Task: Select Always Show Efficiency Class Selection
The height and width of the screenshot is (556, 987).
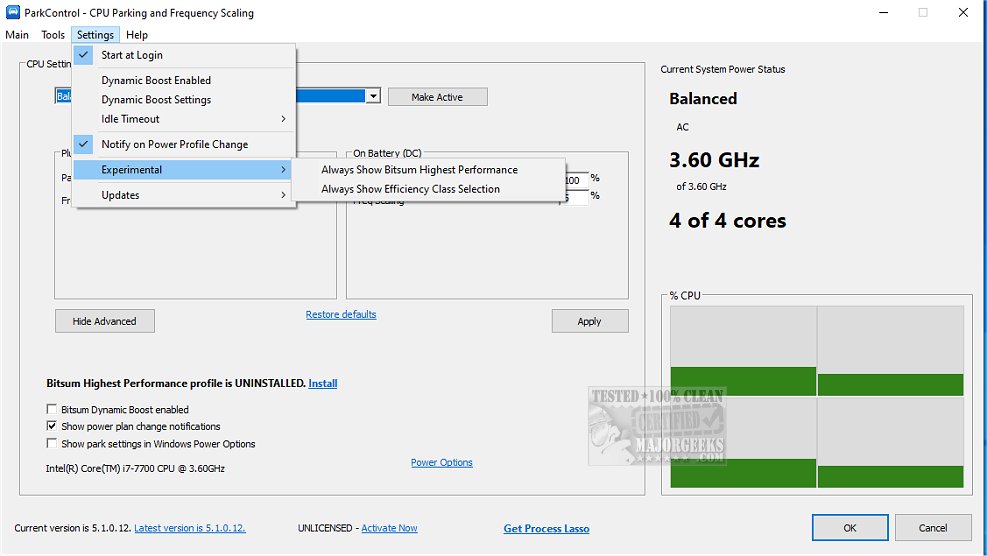Action: (410, 189)
